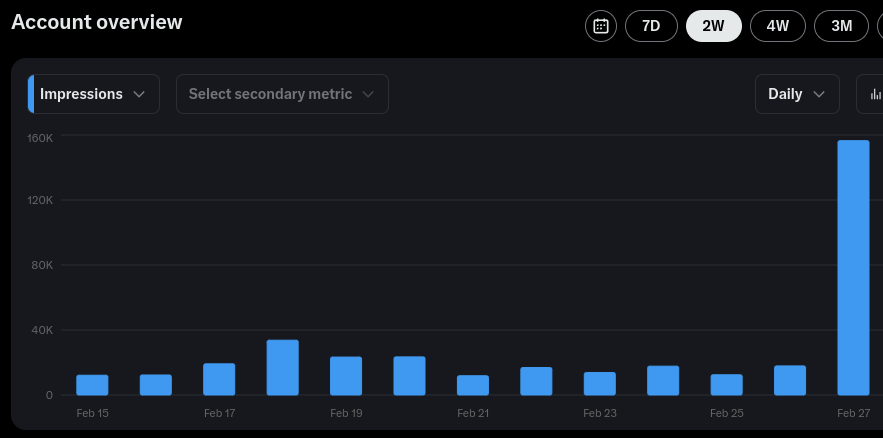The height and width of the screenshot is (438, 883).
Task: Open the calendar date range picker
Action: [601, 26]
